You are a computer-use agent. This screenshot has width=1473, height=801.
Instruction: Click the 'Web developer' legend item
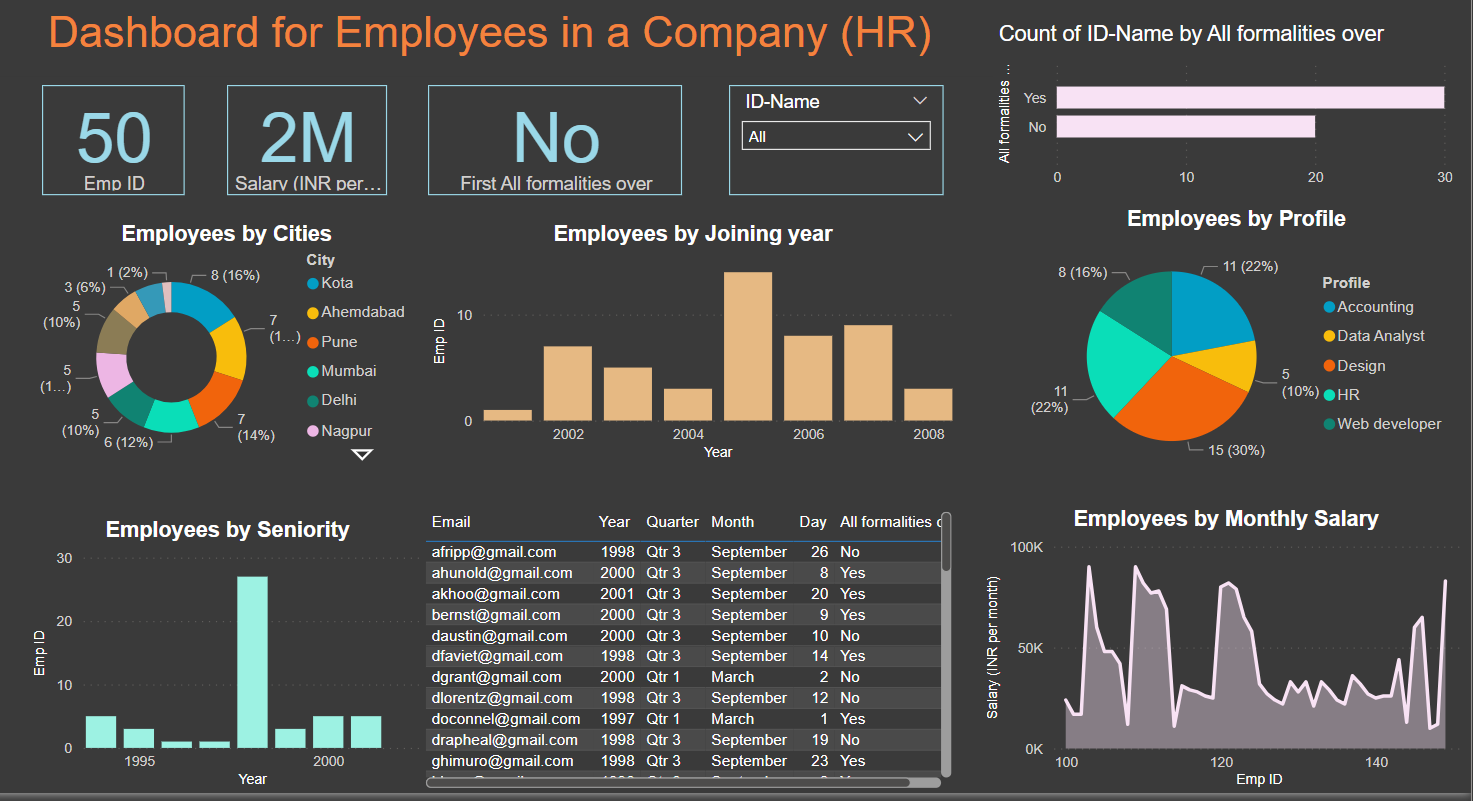1384,424
